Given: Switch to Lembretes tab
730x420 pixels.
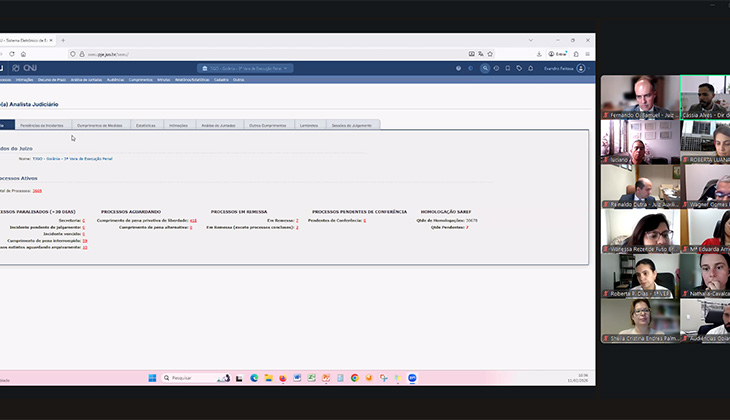Looking at the screenshot, I should tap(309, 125).
